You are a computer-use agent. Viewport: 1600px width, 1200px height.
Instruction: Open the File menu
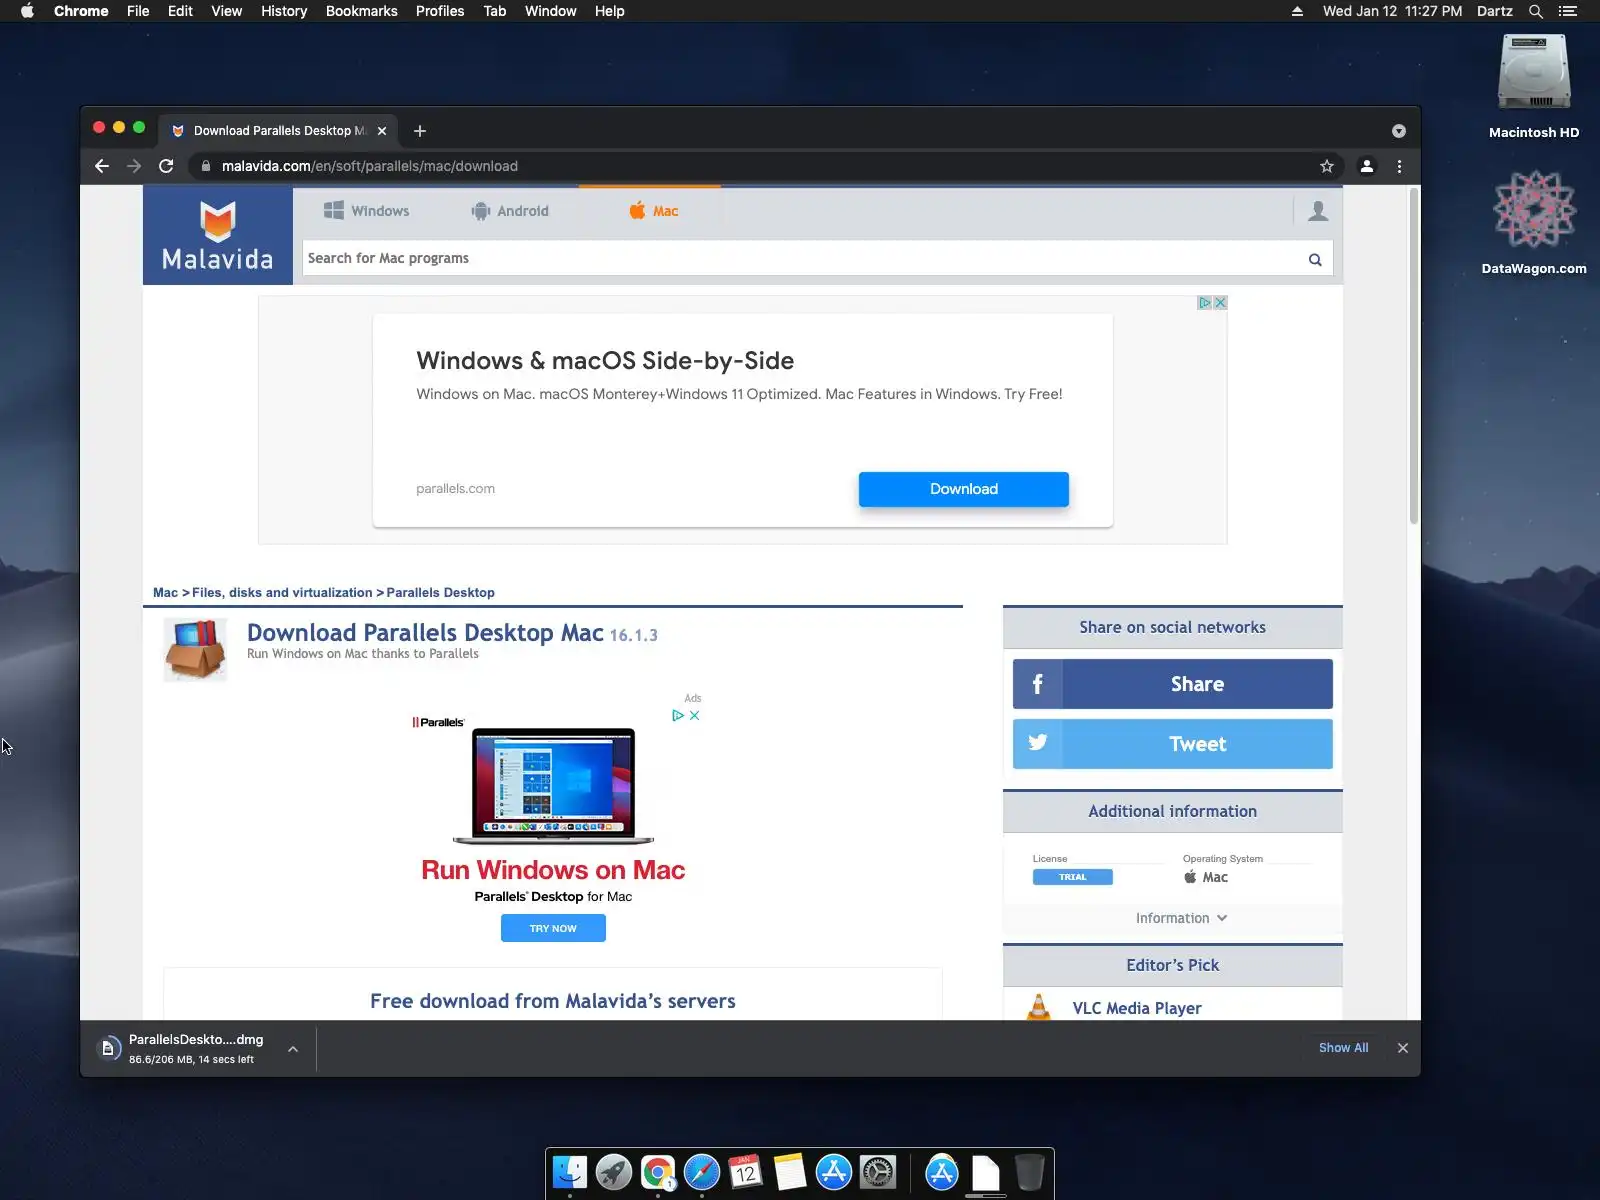138,11
